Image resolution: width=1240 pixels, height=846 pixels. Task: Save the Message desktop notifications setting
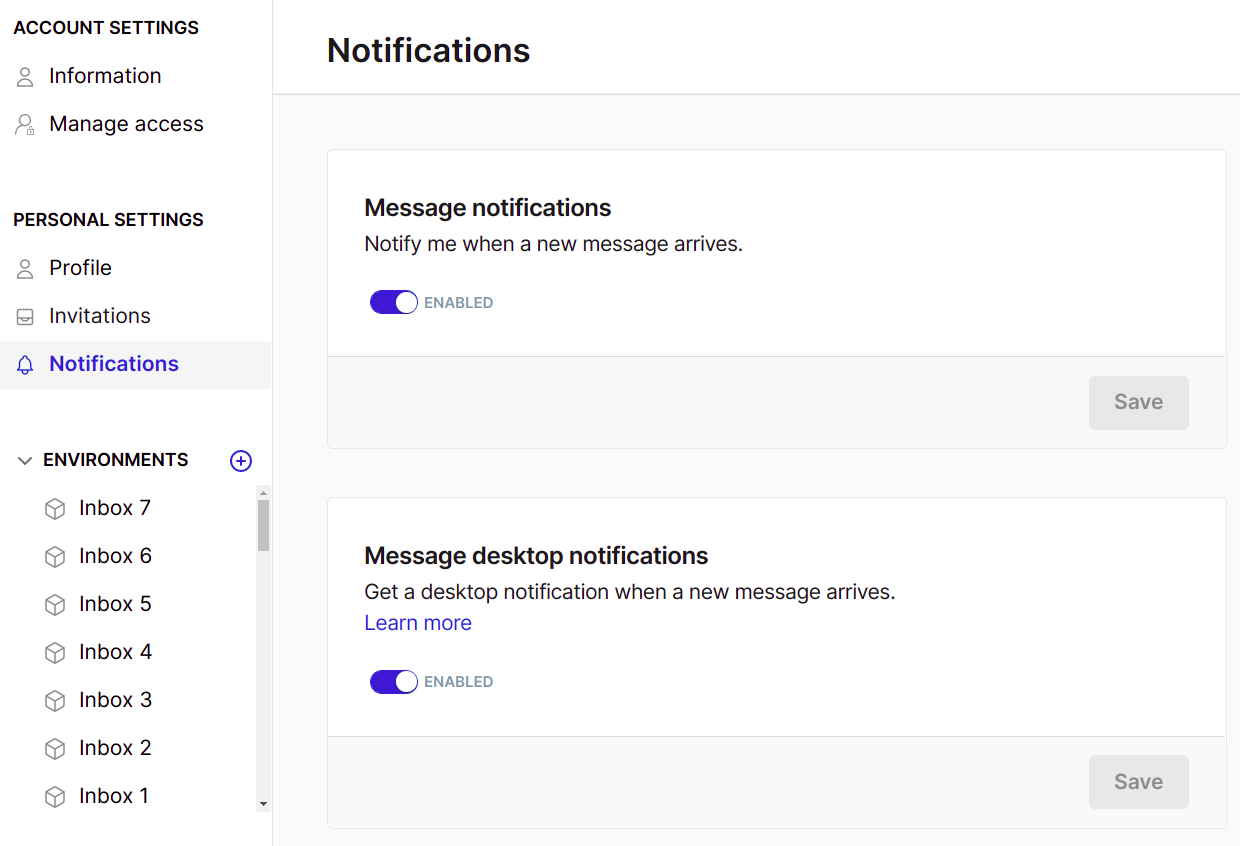click(x=1138, y=782)
